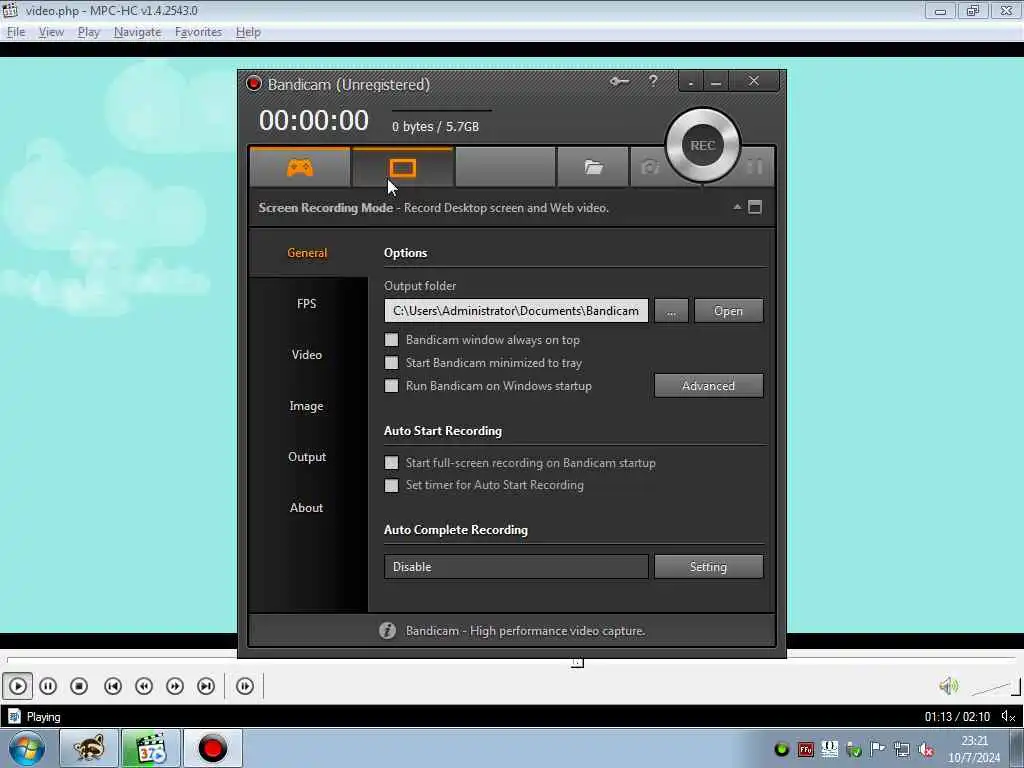
Task: Open the Play menu in MPC-HC
Action: tap(88, 32)
